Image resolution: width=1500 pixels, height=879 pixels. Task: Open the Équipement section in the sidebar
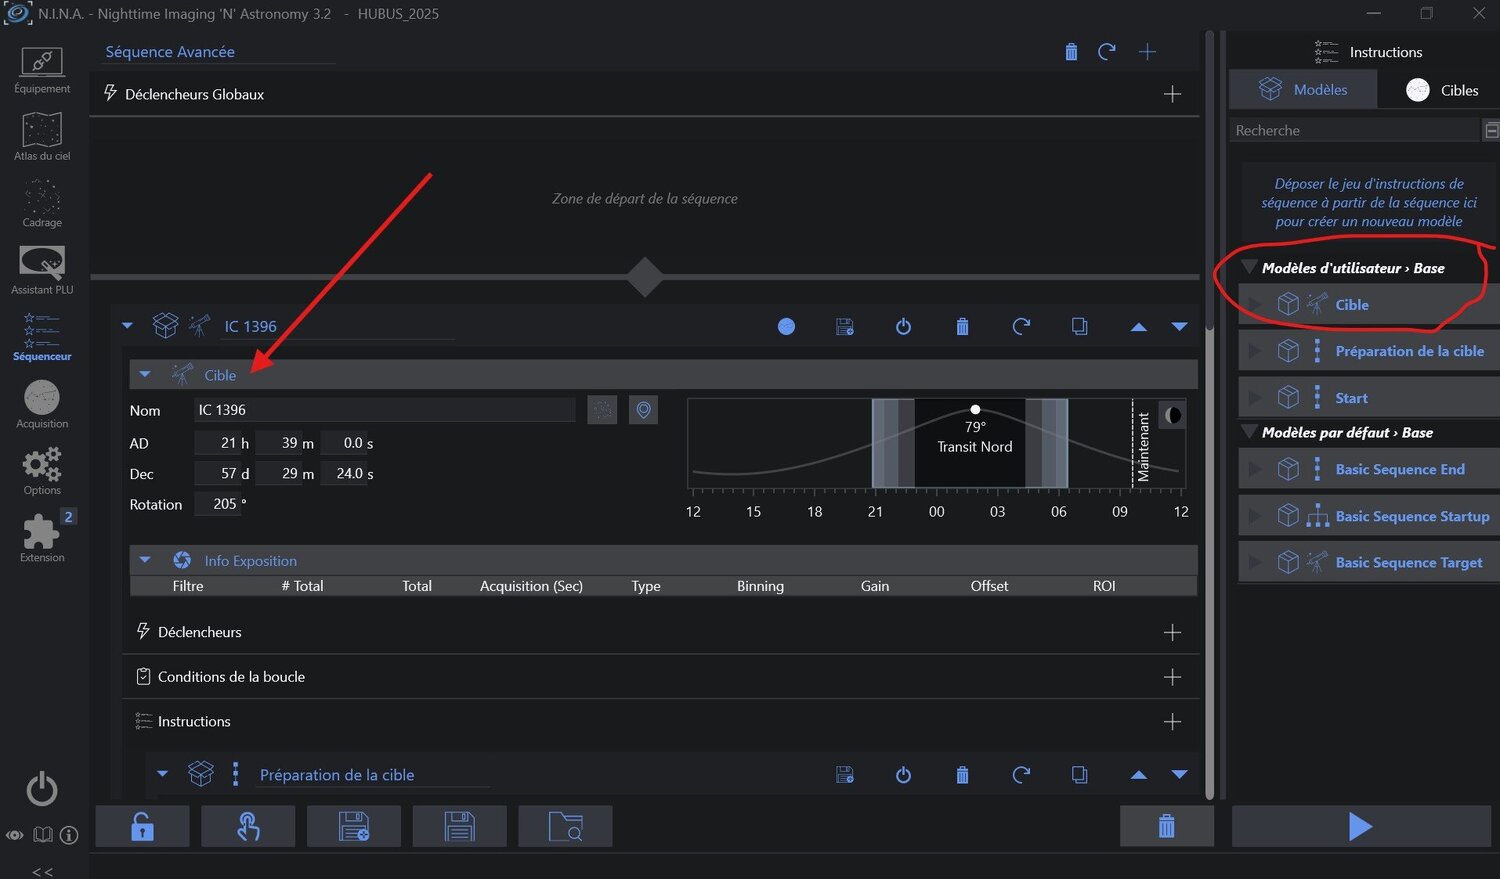click(42, 70)
